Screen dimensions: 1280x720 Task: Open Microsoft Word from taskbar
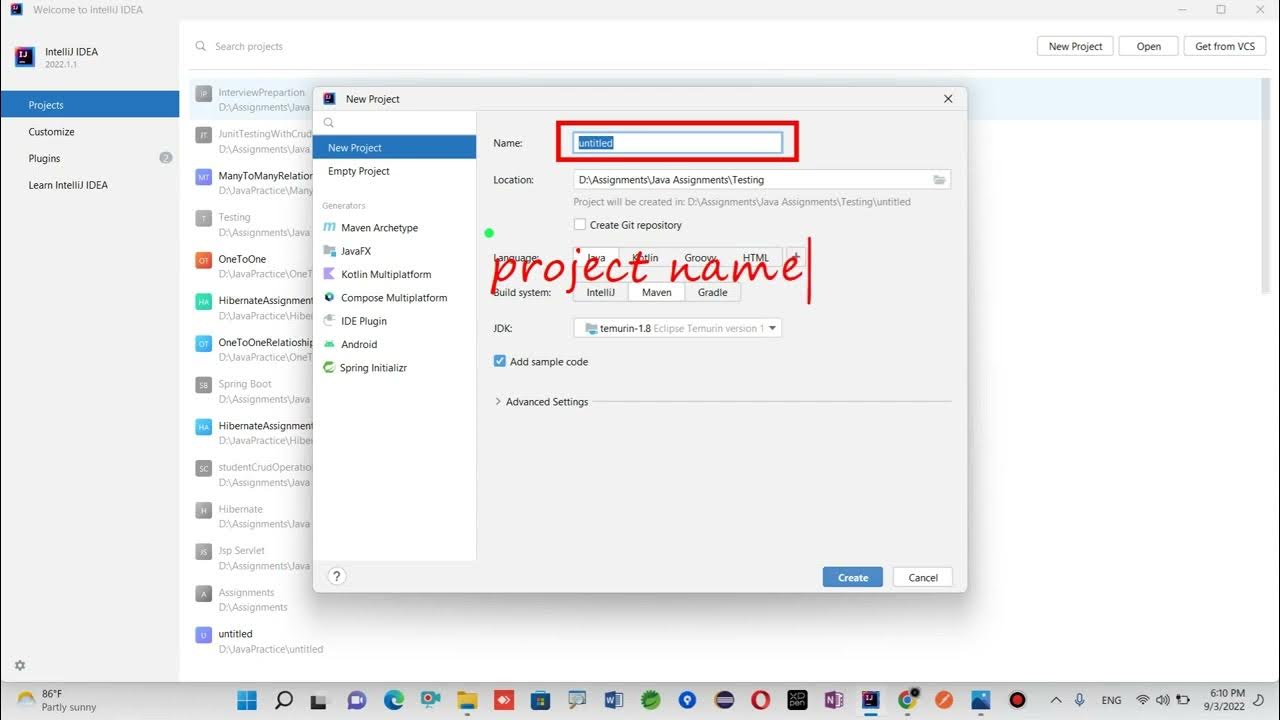click(x=613, y=700)
